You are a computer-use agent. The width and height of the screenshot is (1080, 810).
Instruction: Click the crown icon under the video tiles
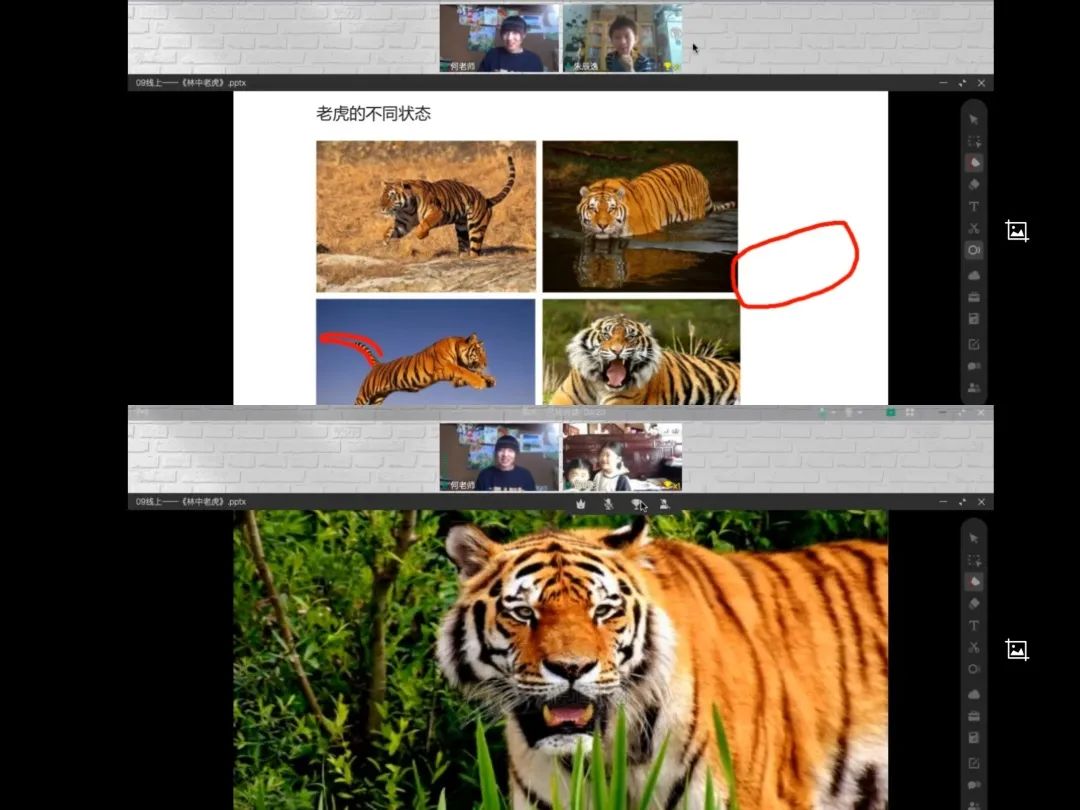pyautogui.click(x=581, y=504)
